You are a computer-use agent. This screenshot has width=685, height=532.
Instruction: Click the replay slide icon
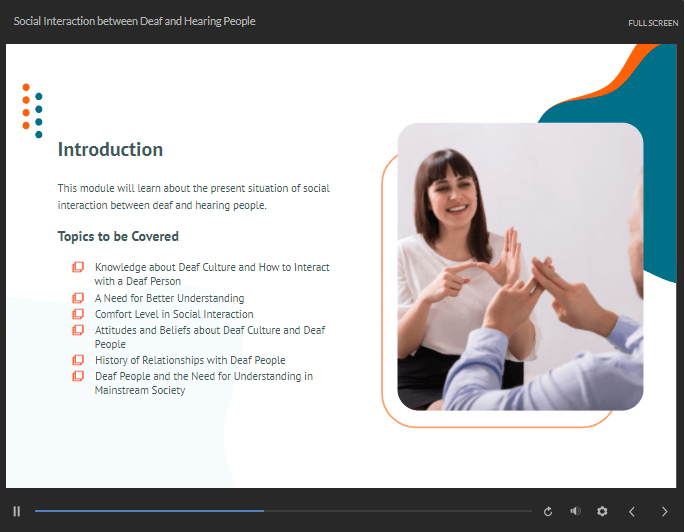point(548,511)
